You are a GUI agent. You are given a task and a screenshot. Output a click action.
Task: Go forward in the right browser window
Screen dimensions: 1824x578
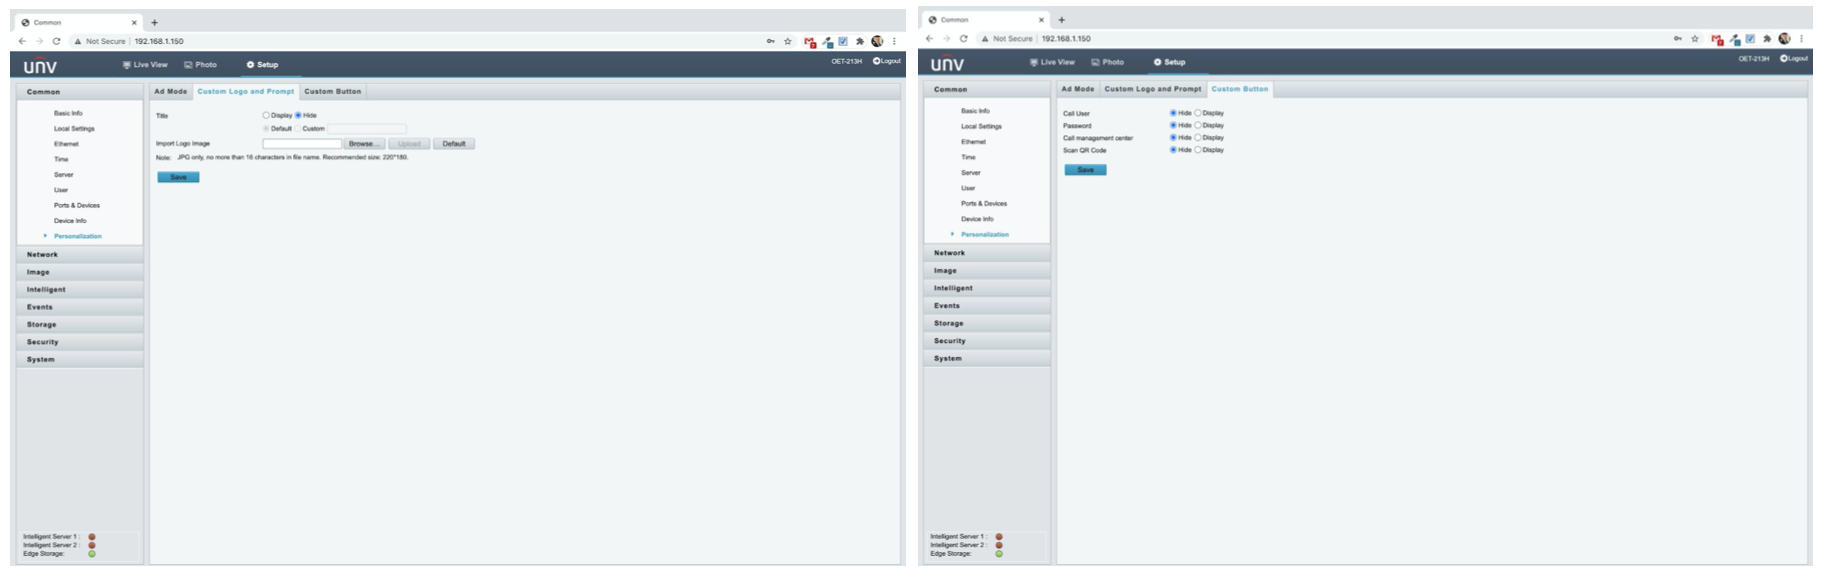[946, 38]
